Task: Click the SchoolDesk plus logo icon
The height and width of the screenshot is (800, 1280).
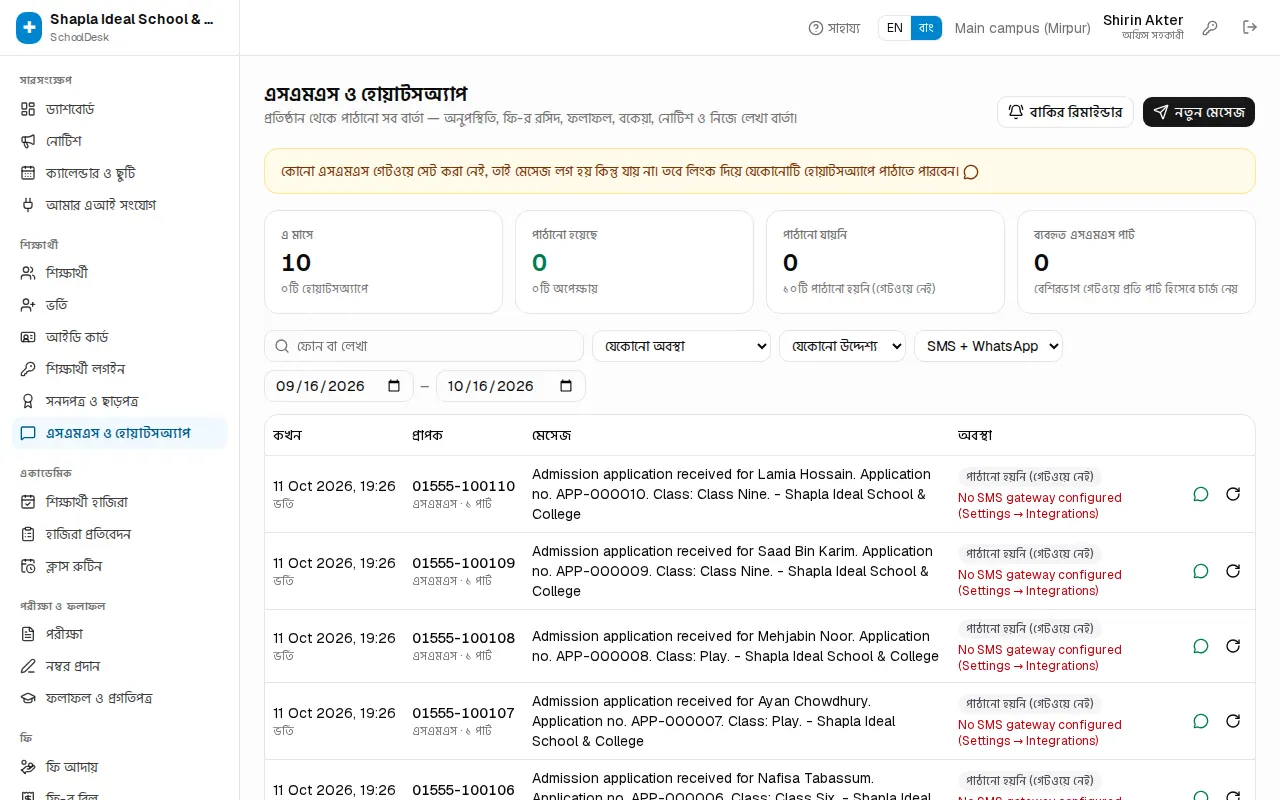Action: point(29,28)
